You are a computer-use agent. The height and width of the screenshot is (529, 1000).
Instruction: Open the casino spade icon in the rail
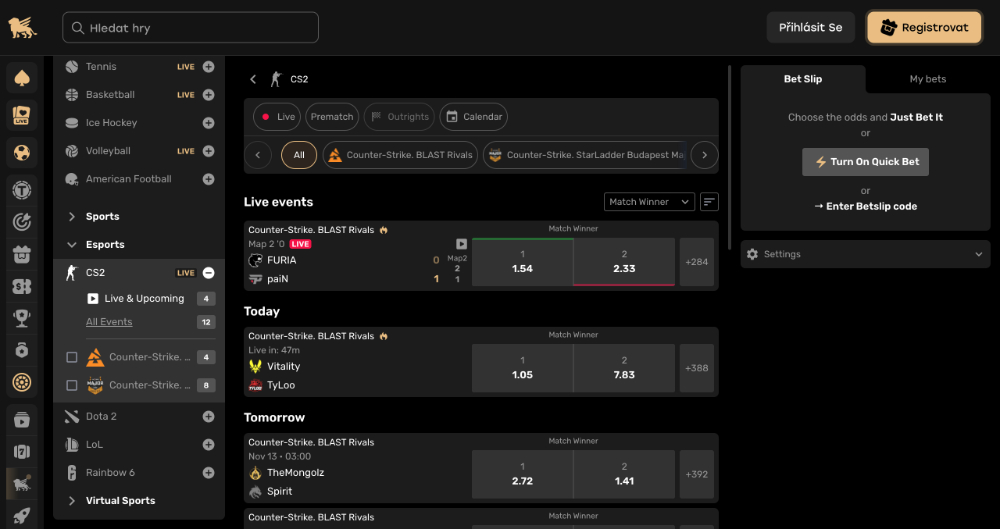point(22,78)
